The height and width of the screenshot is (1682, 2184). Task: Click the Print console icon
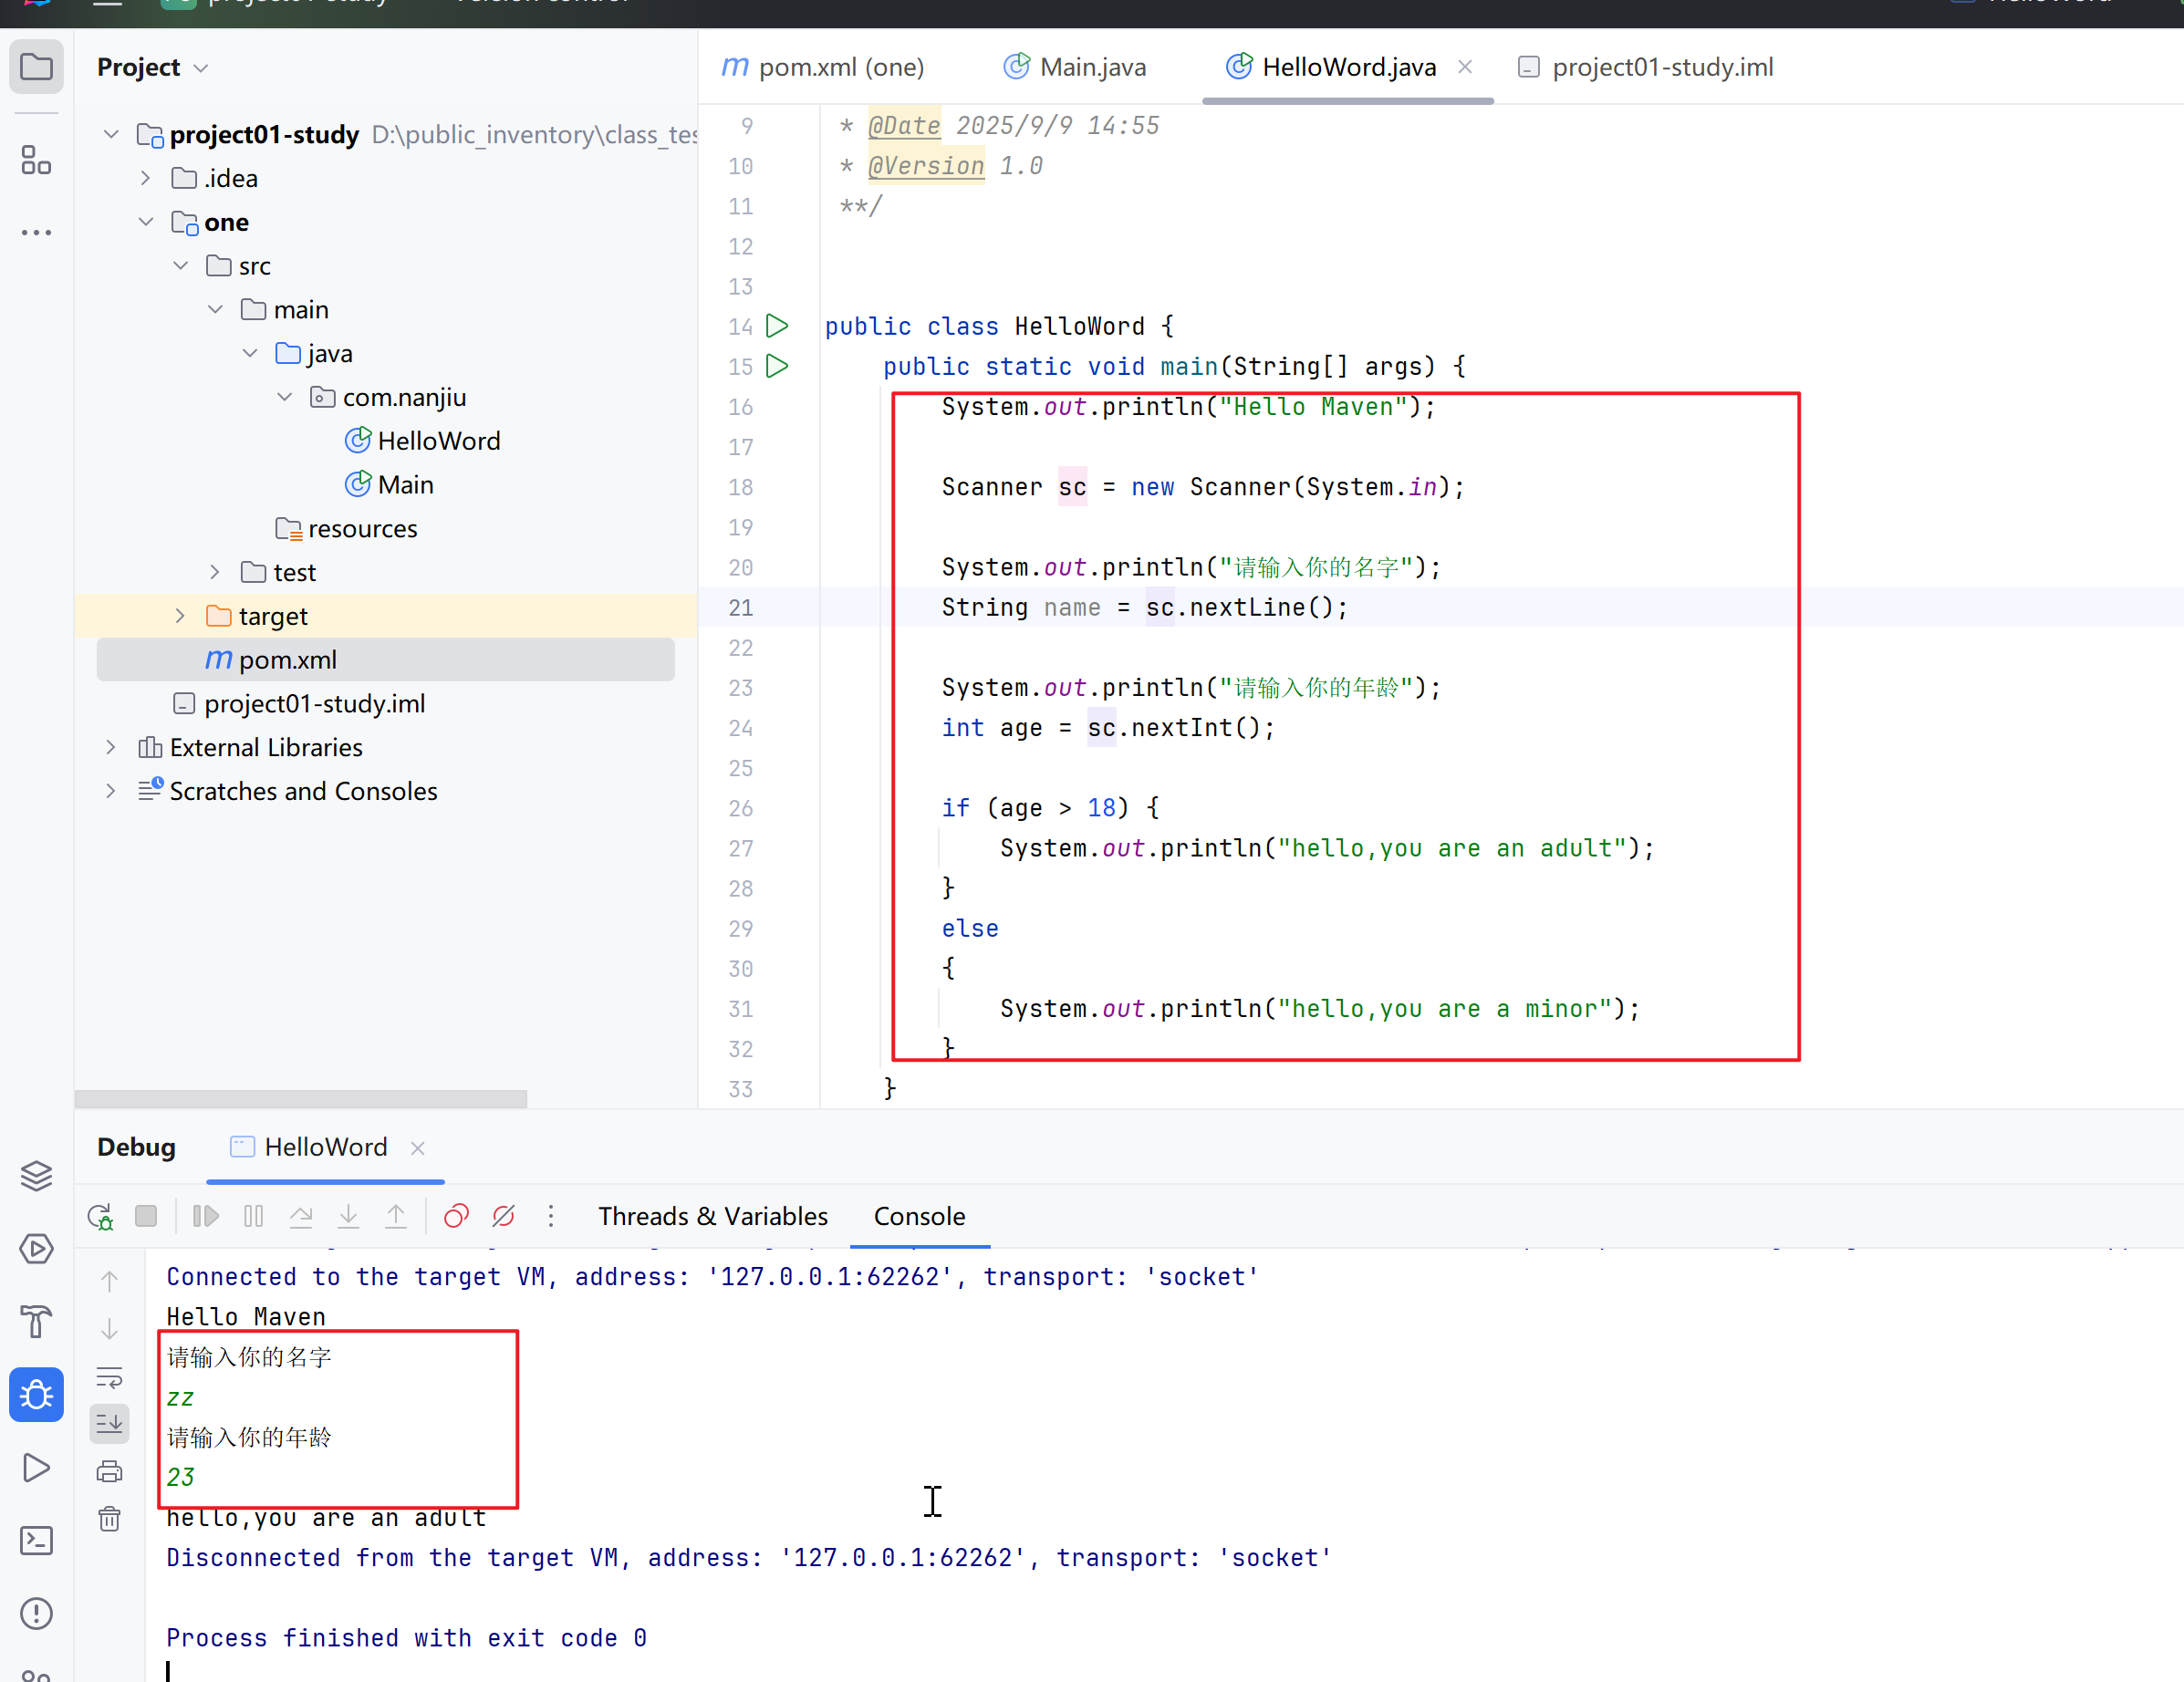(x=109, y=1471)
